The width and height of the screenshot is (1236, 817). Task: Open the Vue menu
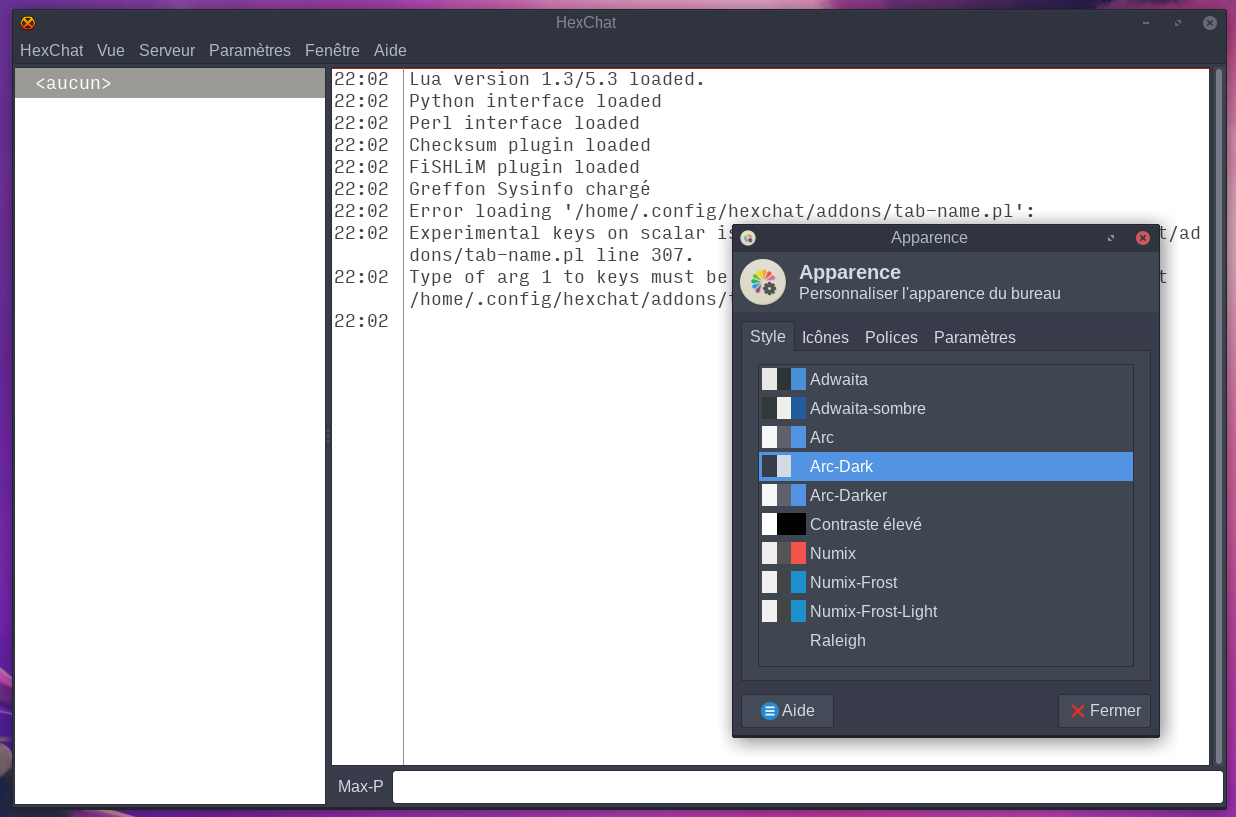coord(111,50)
